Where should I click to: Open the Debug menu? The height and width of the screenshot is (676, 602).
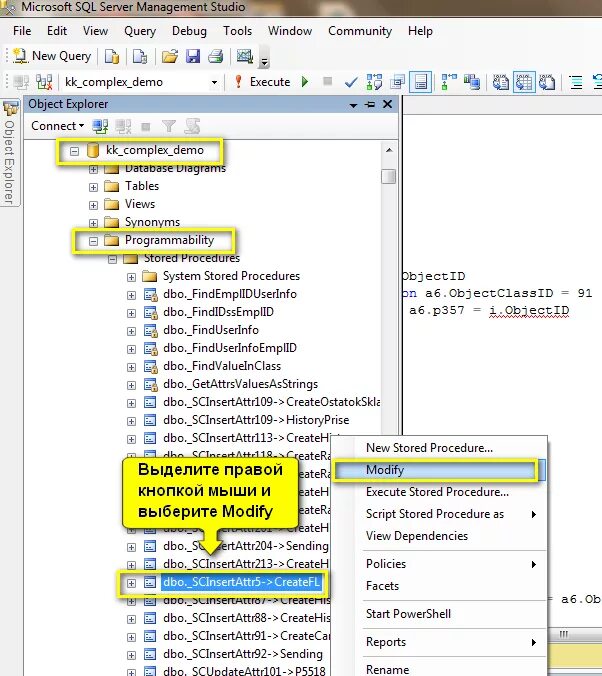189,31
